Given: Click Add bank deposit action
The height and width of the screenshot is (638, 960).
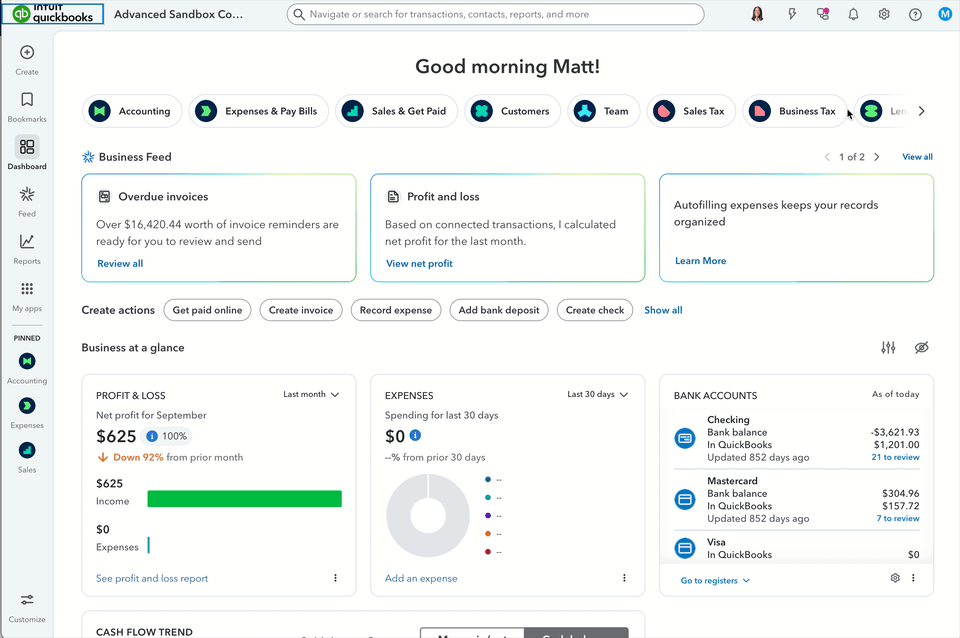Looking at the screenshot, I should 499,310.
